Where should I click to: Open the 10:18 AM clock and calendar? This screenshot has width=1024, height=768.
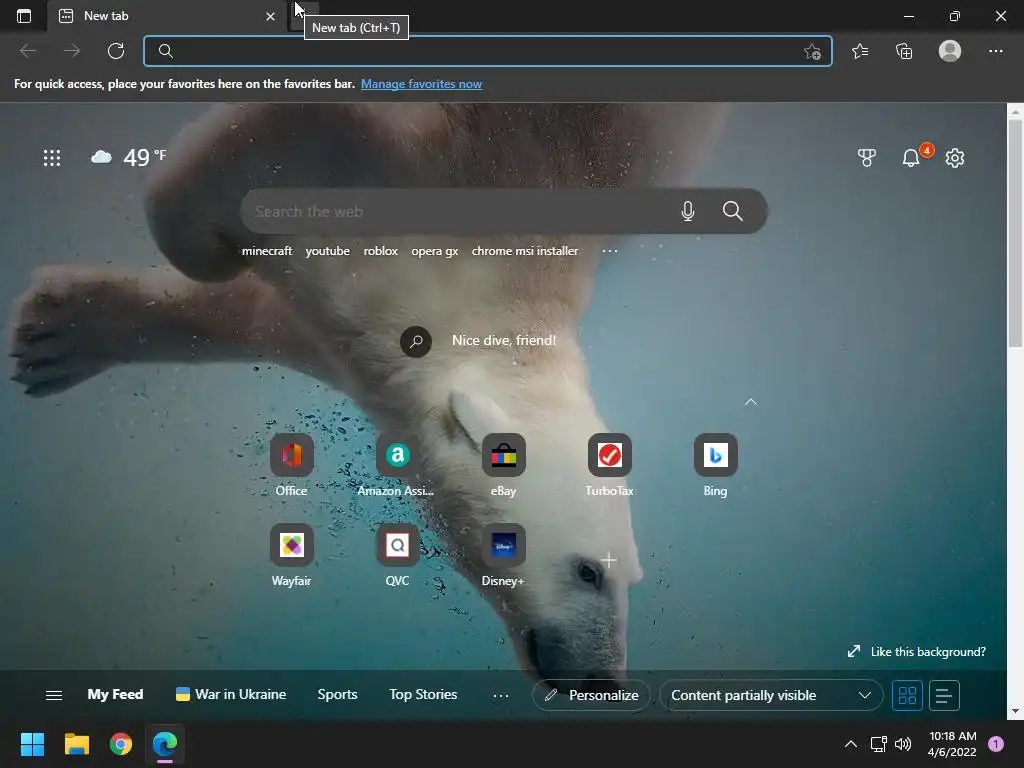point(952,744)
